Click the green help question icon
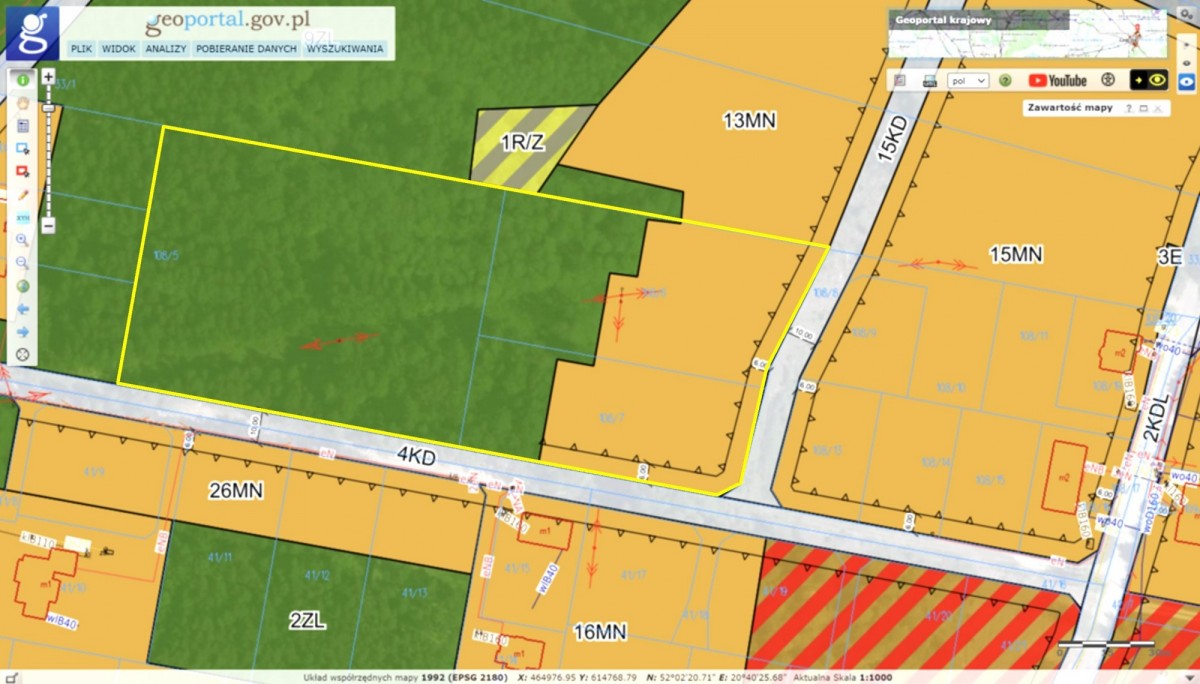The image size is (1200, 684). [1005, 80]
